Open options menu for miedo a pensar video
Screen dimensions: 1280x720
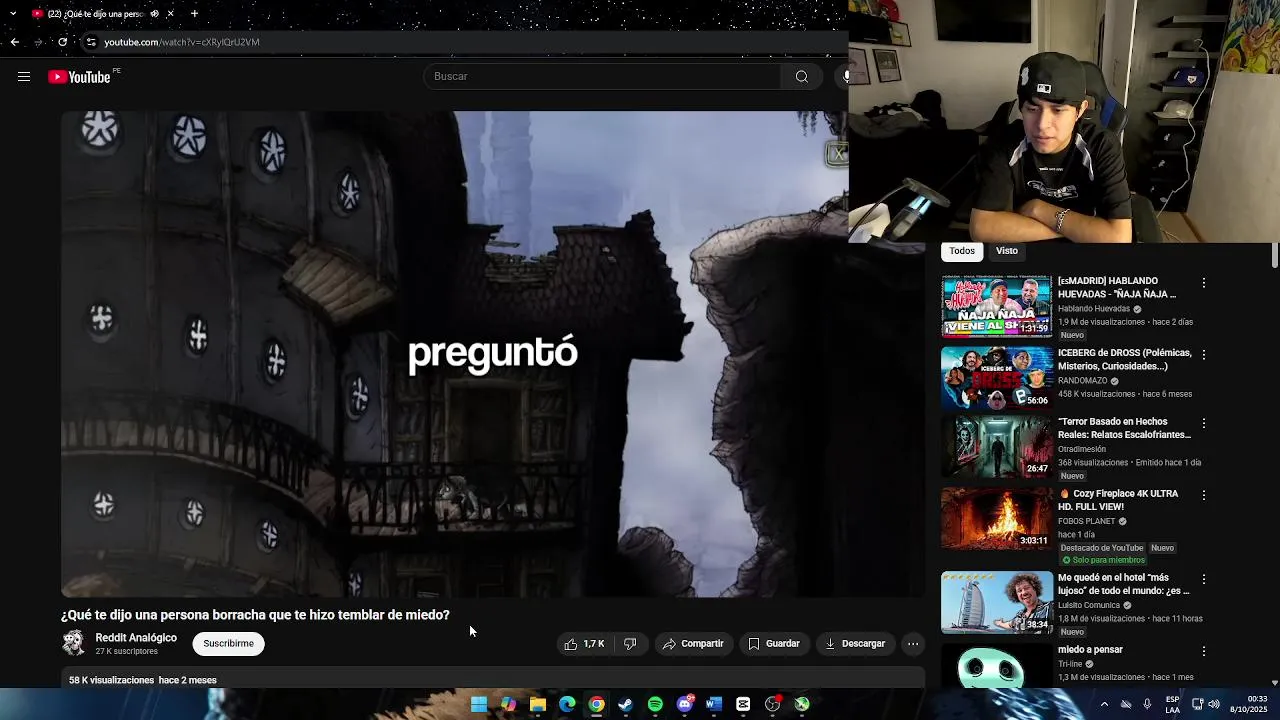click(x=1204, y=651)
